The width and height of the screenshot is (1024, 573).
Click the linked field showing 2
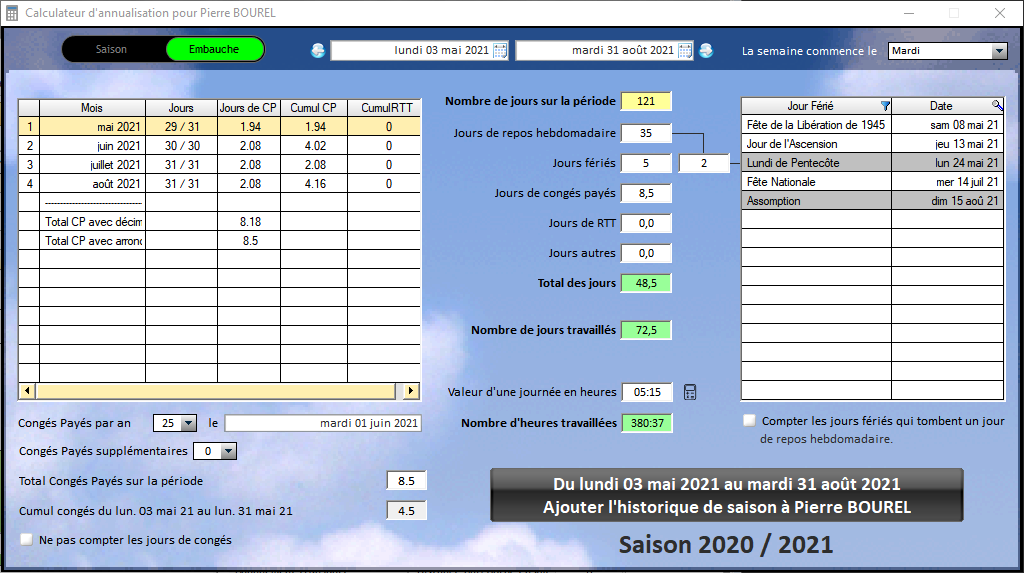click(x=704, y=163)
